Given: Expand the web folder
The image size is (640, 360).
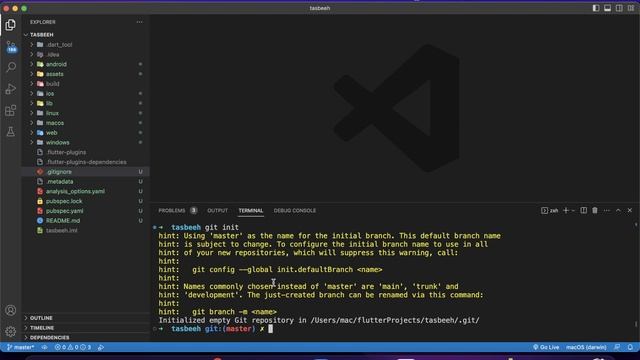Looking at the screenshot, I should tap(86, 133).
